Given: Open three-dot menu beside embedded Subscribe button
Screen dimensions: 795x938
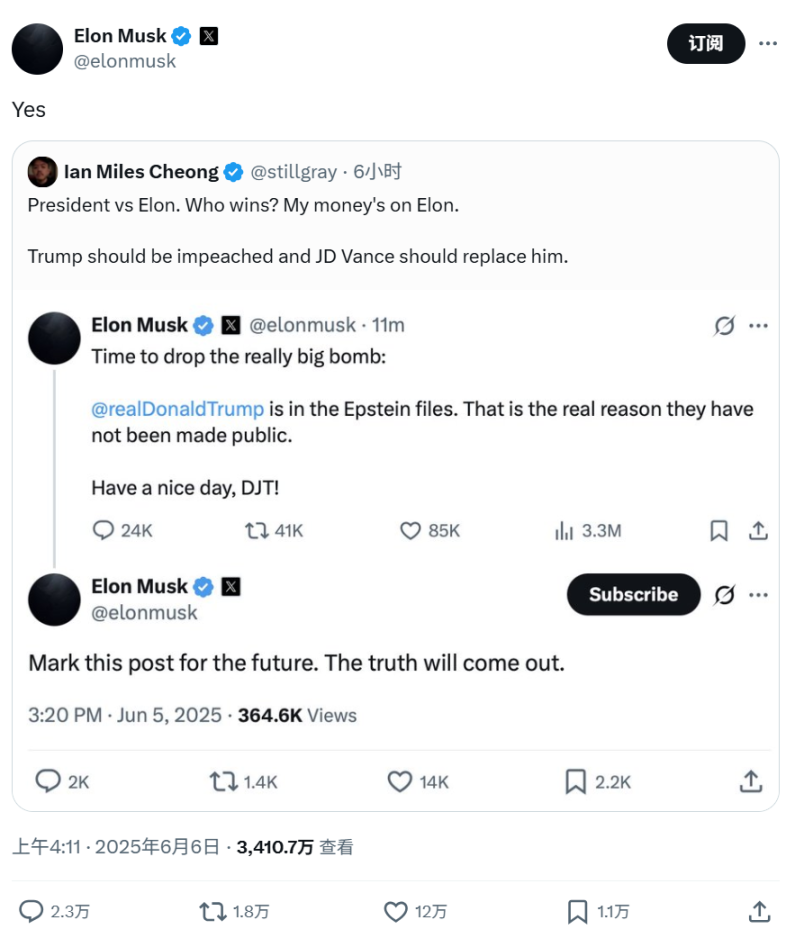Looking at the screenshot, I should (759, 595).
